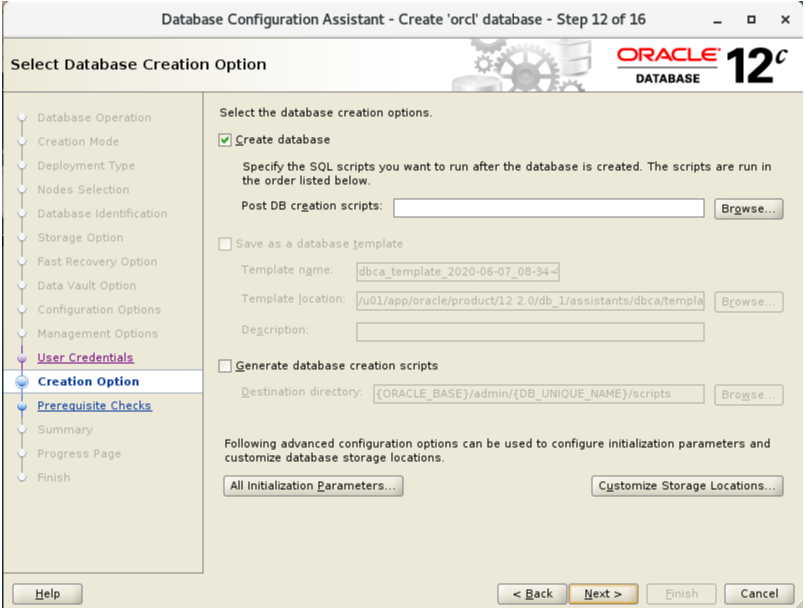This screenshot has width=806, height=610.
Task: Click Browse next to Template location
Action: click(x=748, y=302)
